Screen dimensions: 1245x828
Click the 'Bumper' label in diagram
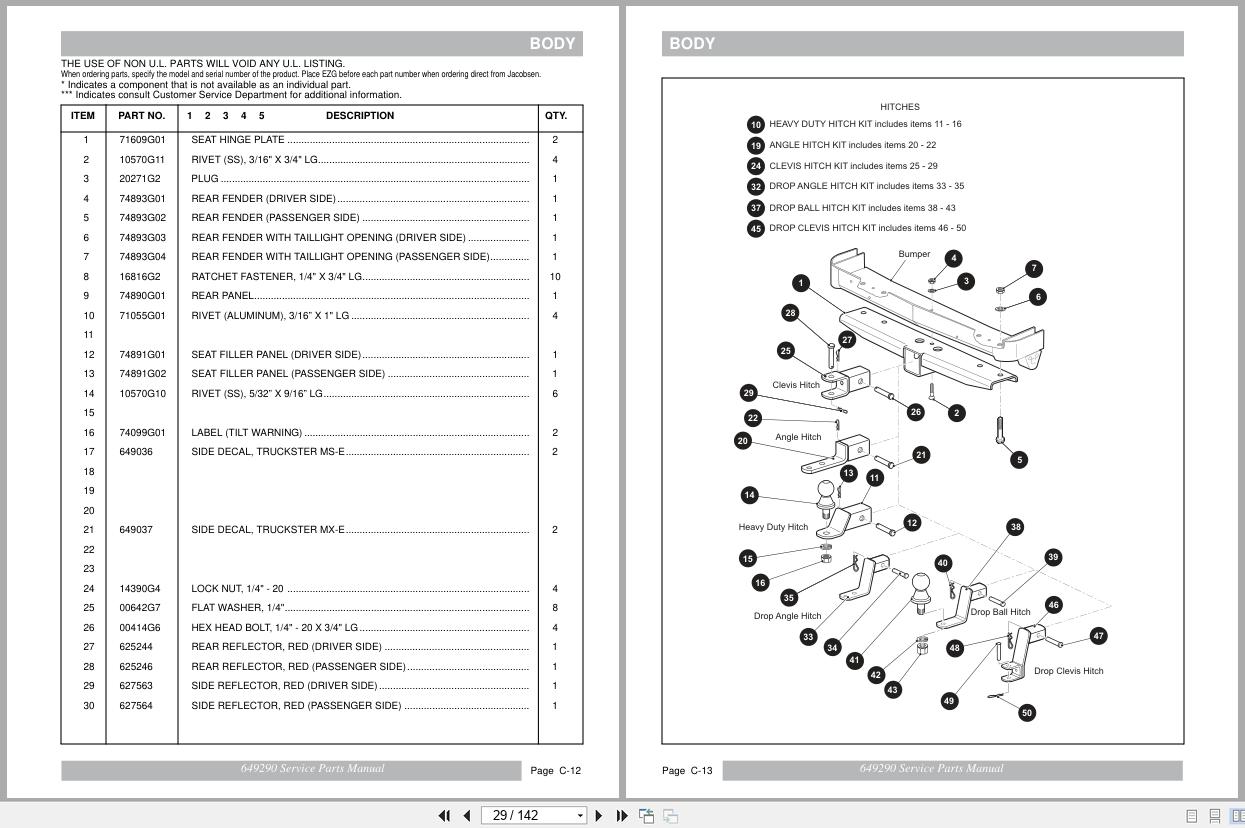click(914, 254)
